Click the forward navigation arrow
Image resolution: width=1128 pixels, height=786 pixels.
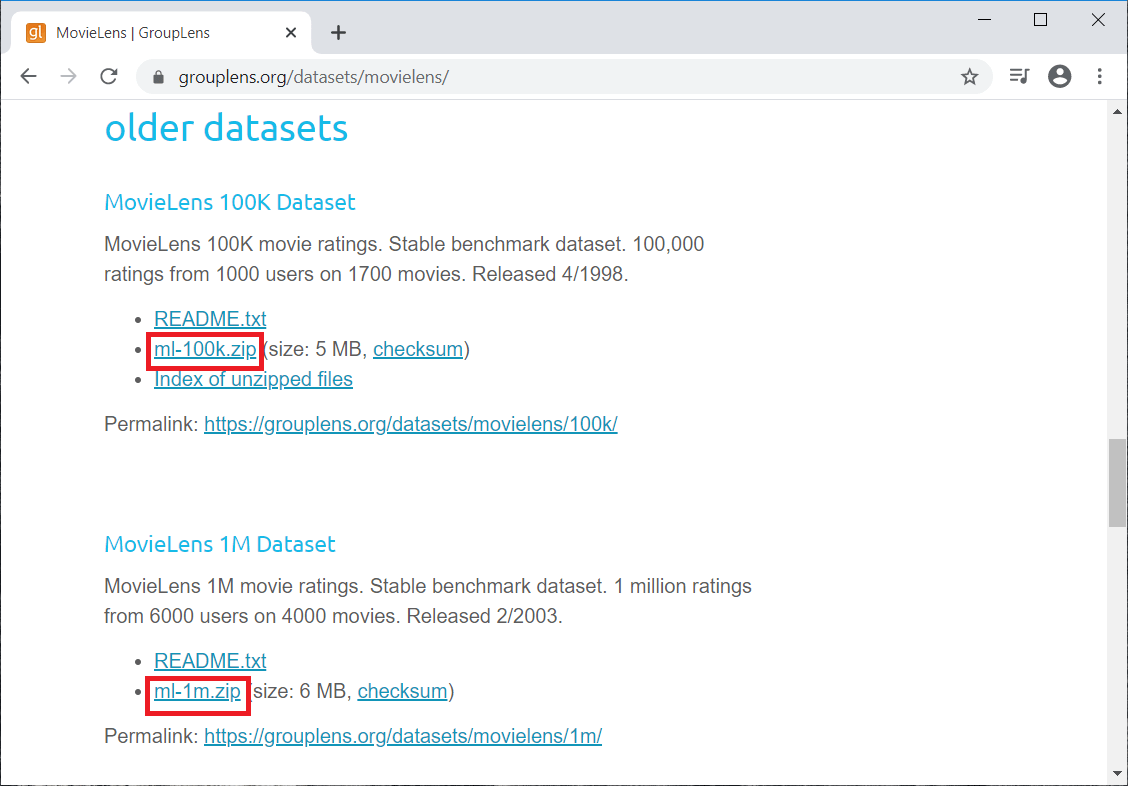click(x=68, y=77)
